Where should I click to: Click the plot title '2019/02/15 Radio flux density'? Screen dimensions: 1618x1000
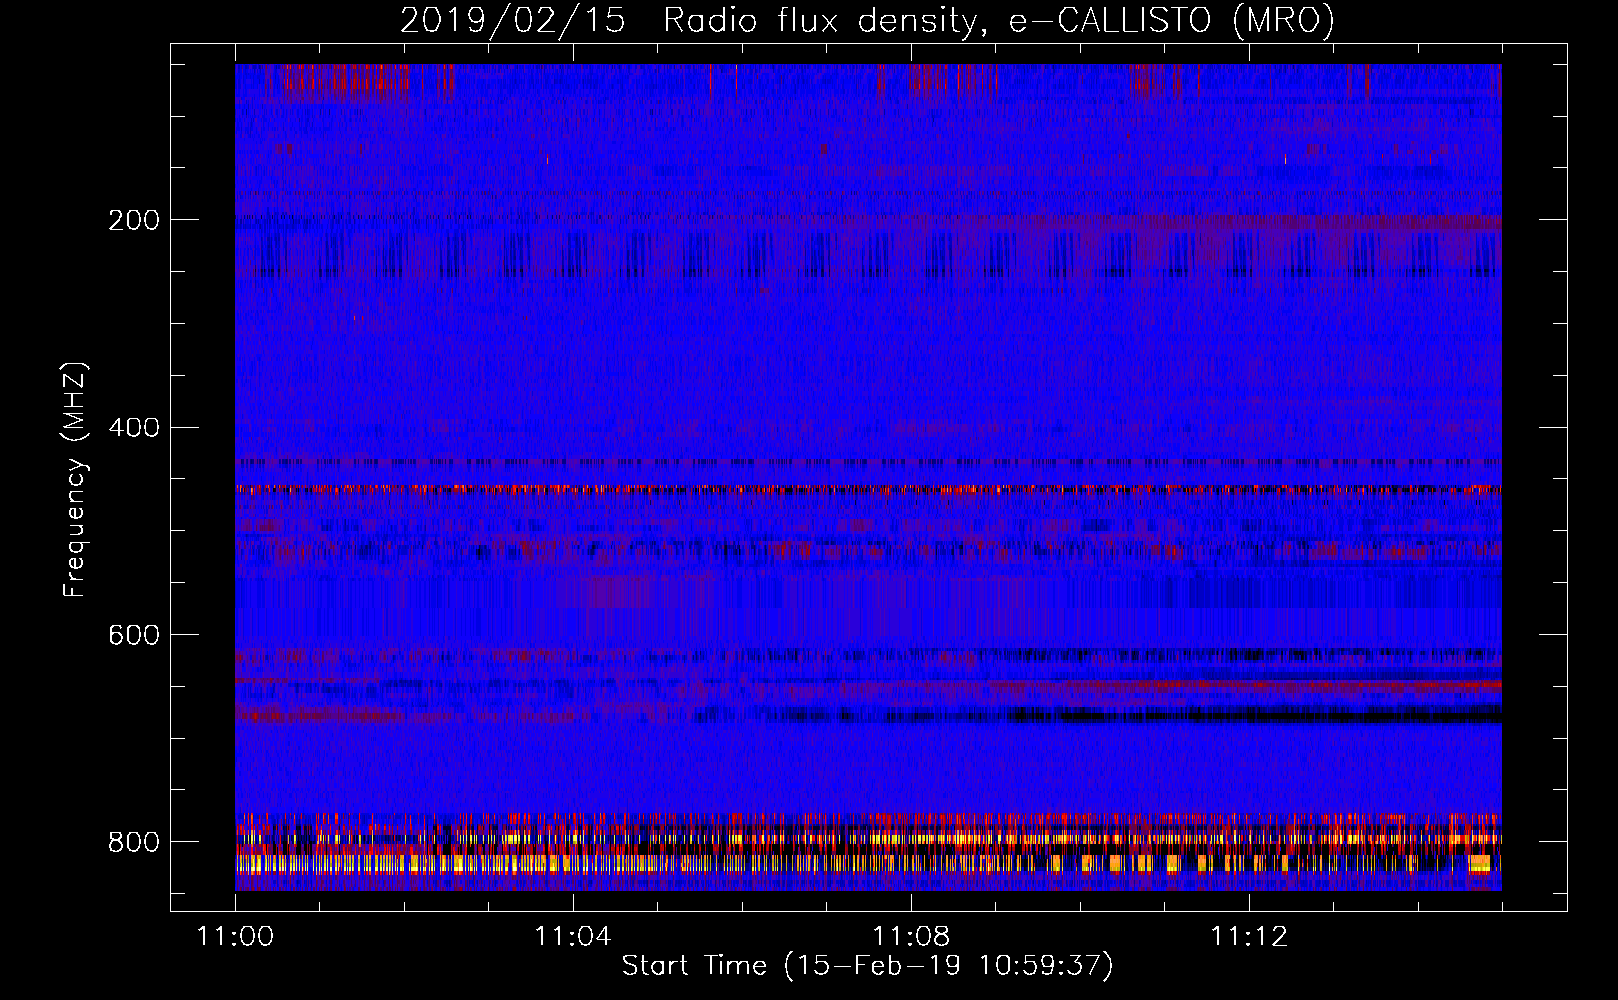pyautogui.click(x=867, y=20)
